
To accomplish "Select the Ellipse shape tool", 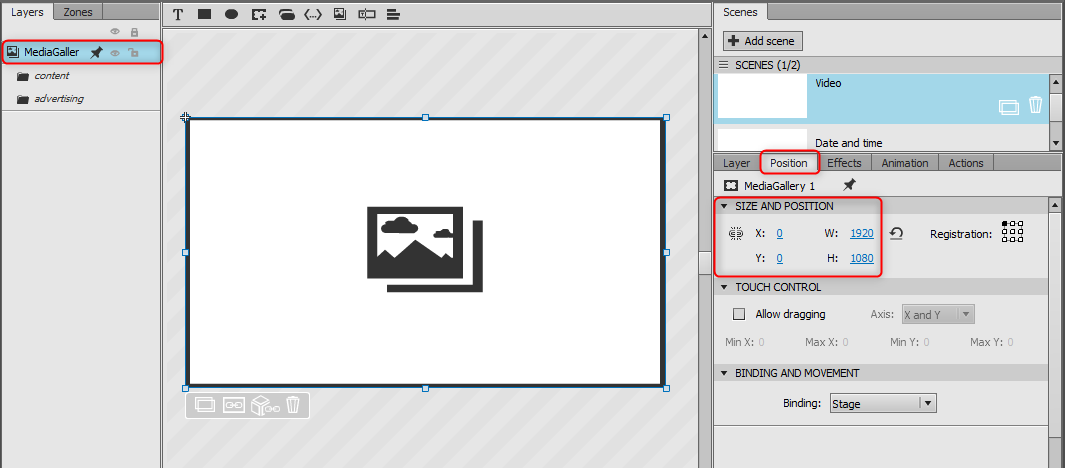I will point(231,14).
